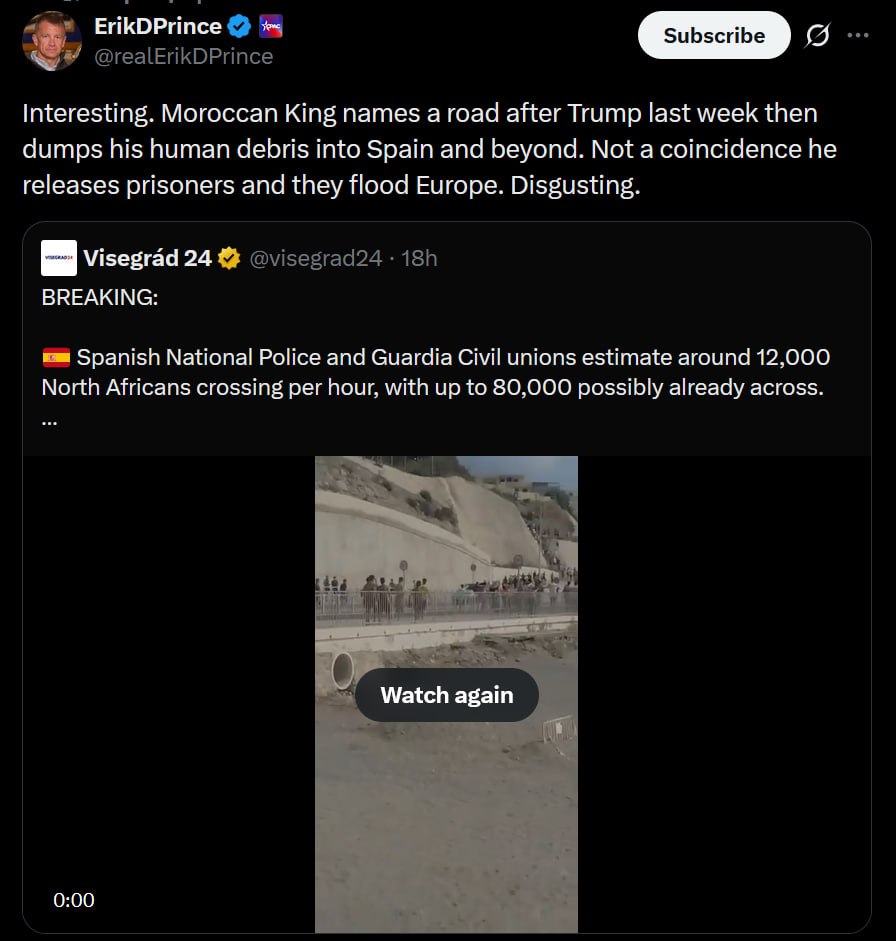896x941 pixels.
Task: Open the three-dots more options menu
Action: (858, 35)
